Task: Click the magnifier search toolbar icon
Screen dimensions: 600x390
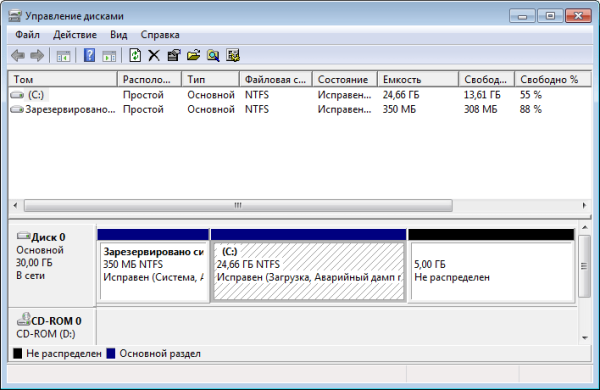Action: (x=213, y=55)
